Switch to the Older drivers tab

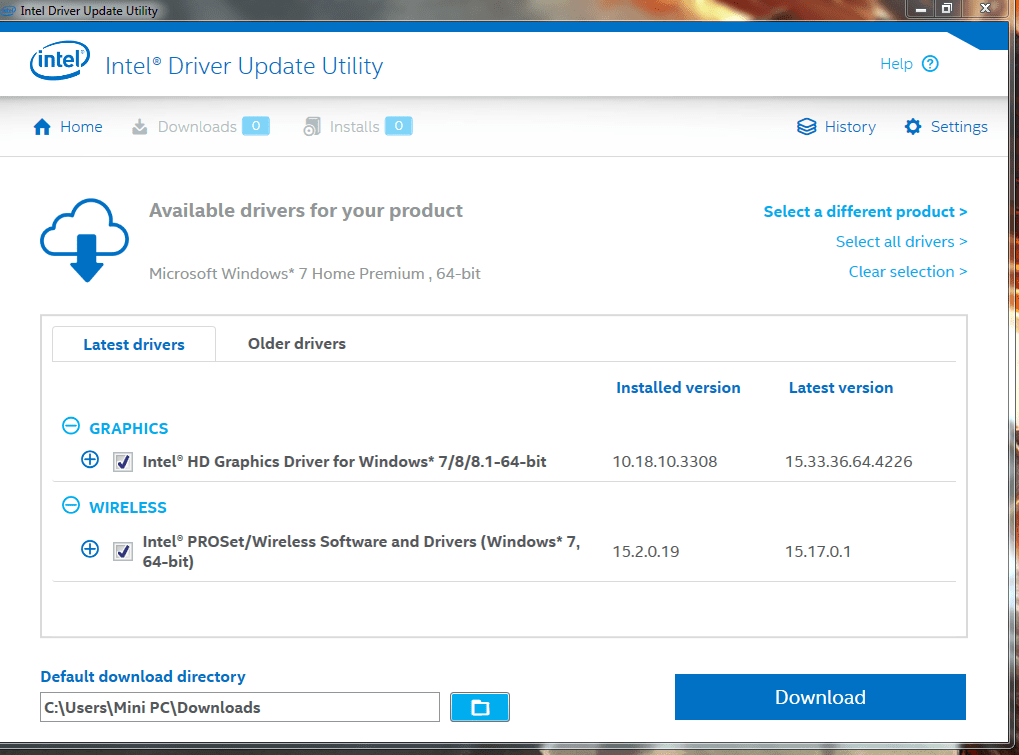(297, 344)
